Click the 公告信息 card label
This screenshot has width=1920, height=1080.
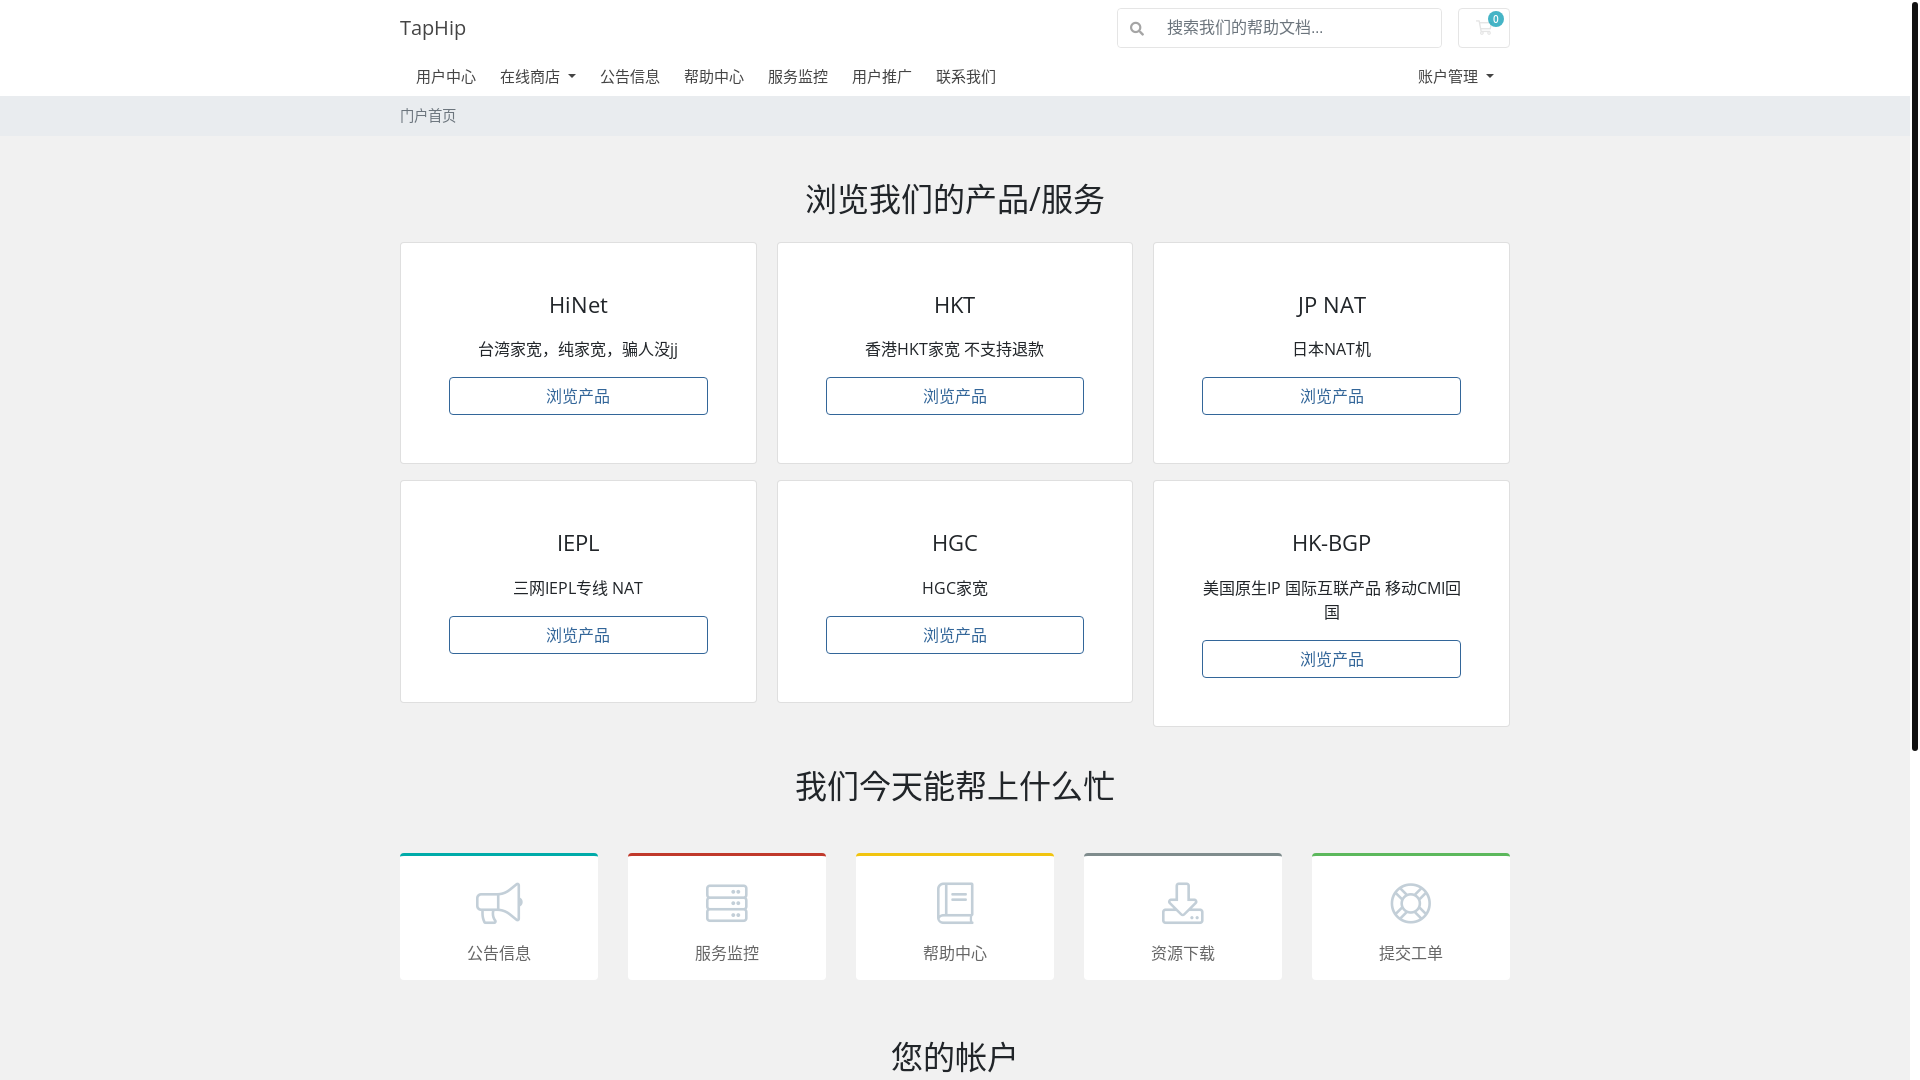[x=499, y=953]
